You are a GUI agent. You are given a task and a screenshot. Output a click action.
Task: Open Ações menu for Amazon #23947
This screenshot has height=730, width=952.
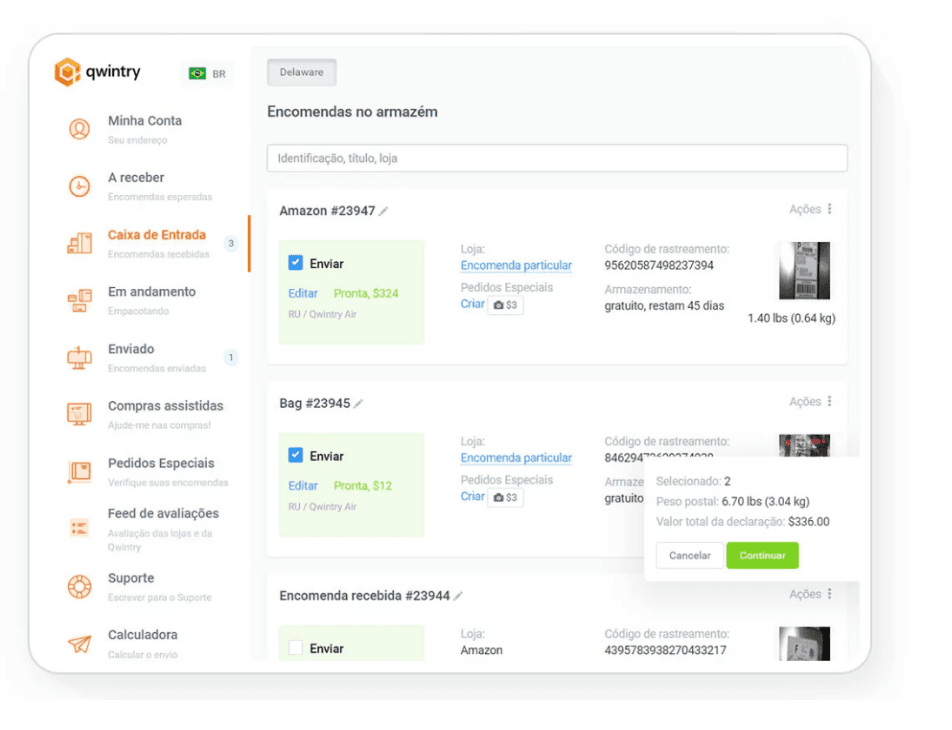click(x=811, y=209)
